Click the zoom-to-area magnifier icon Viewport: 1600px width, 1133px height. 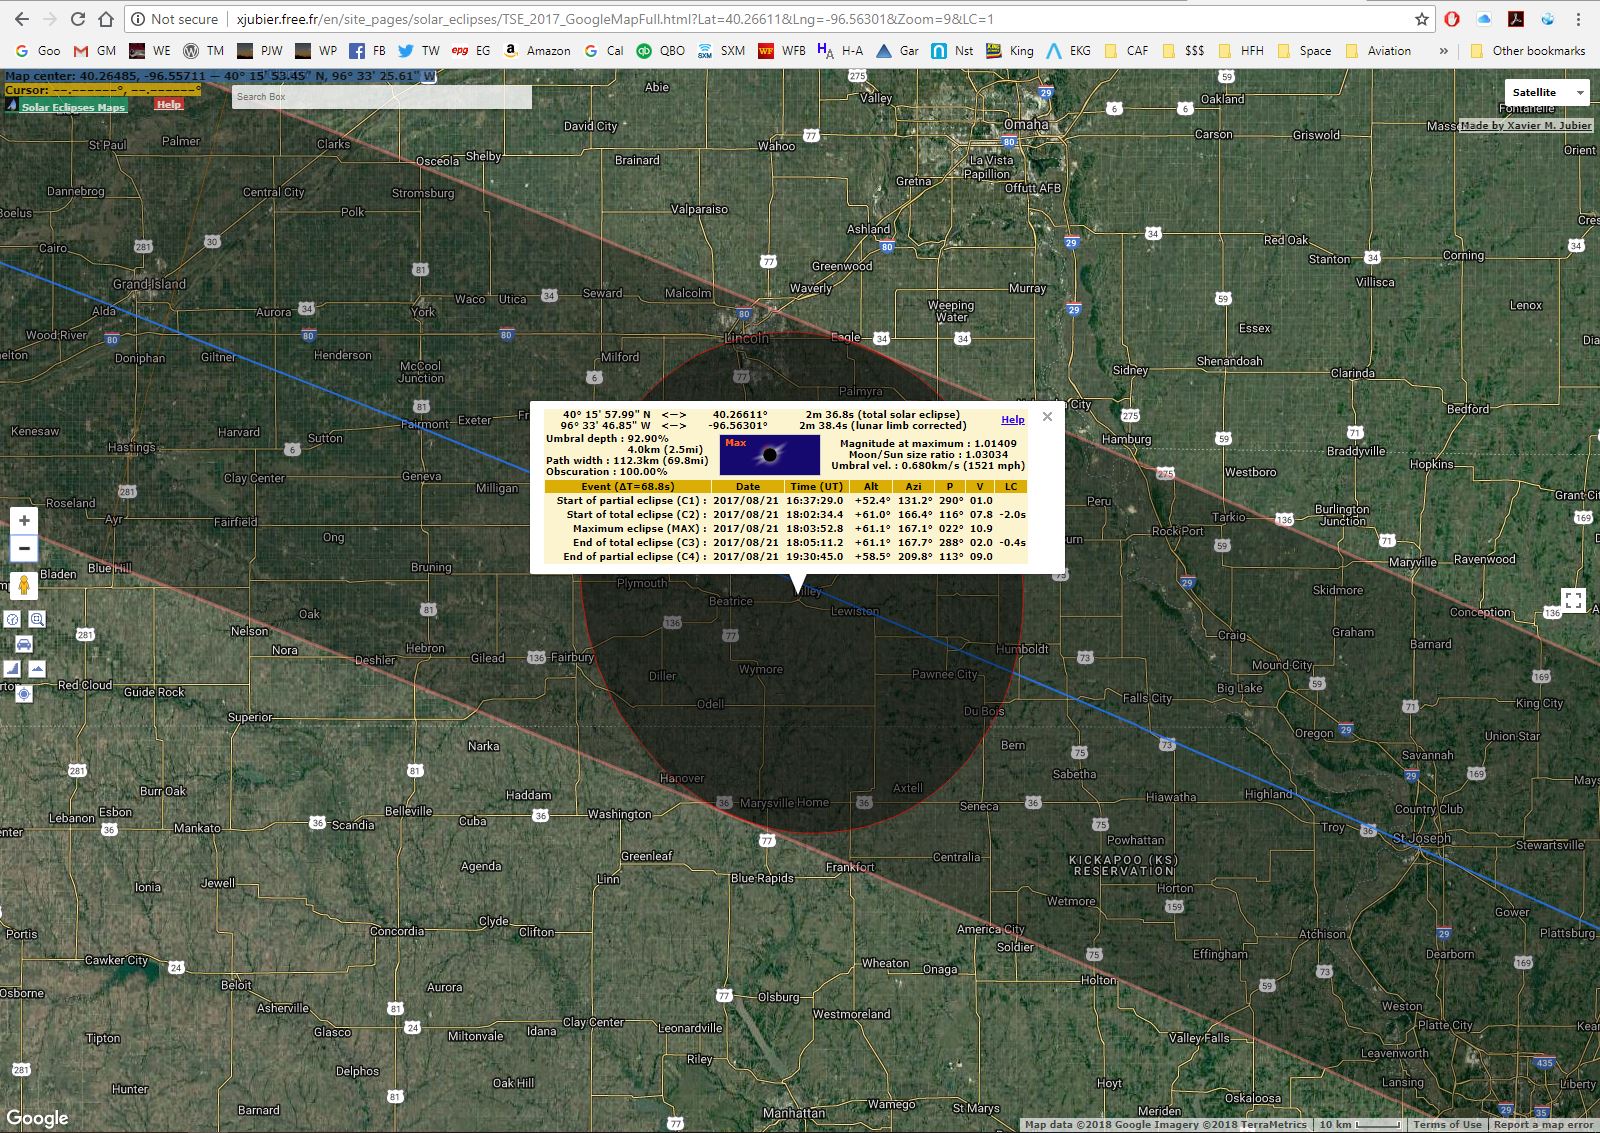coord(37,619)
